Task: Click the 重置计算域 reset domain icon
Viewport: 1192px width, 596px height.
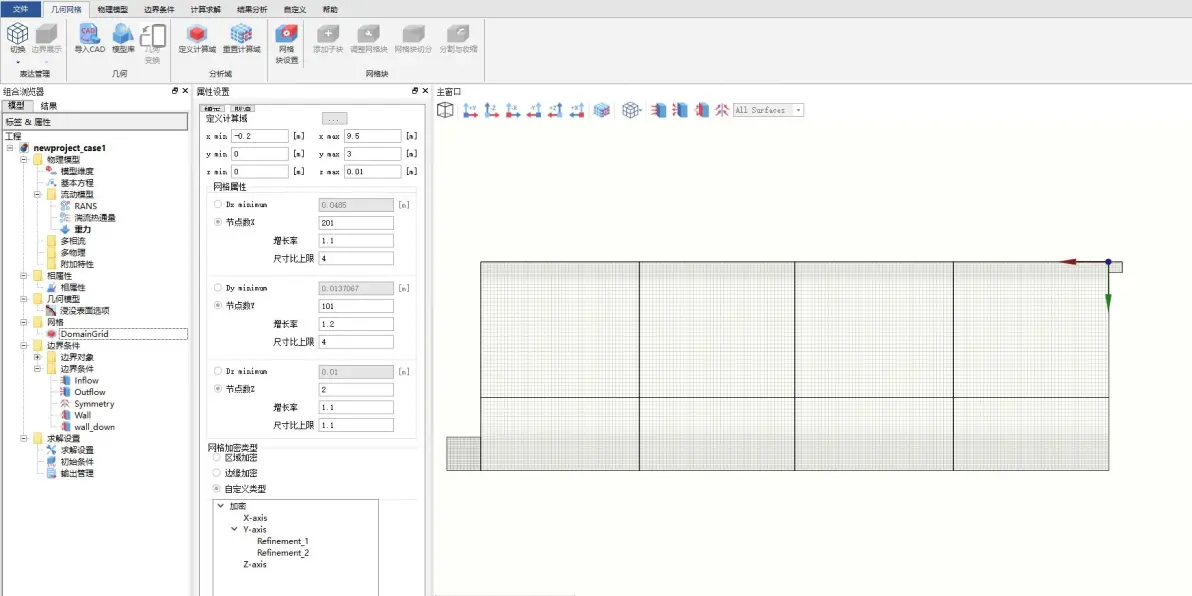Action: point(241,37)
